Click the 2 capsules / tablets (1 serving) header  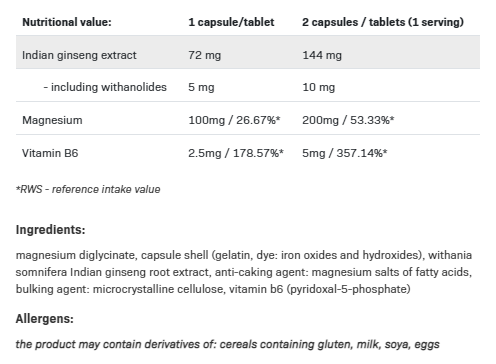pyautogui.click(x=383, y=22)
